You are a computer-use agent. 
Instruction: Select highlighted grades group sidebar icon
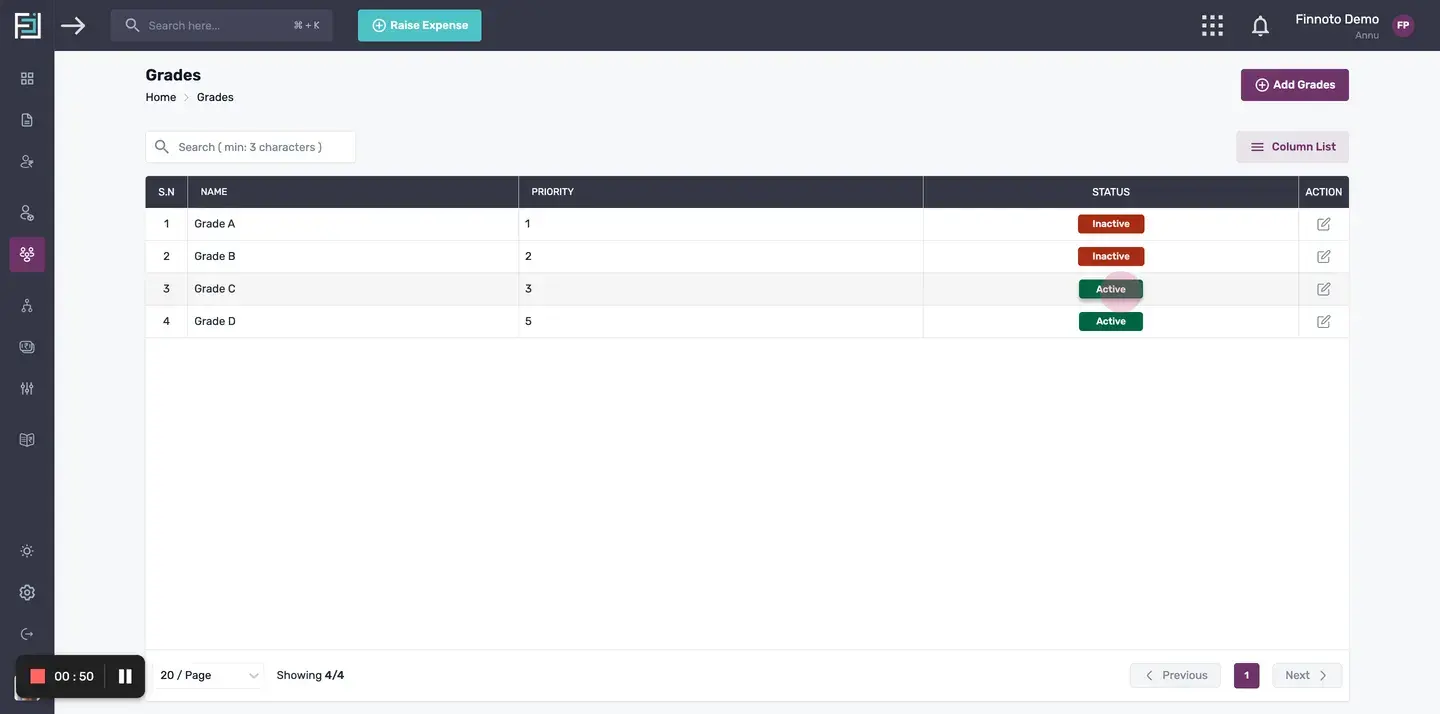pos(27,254)
